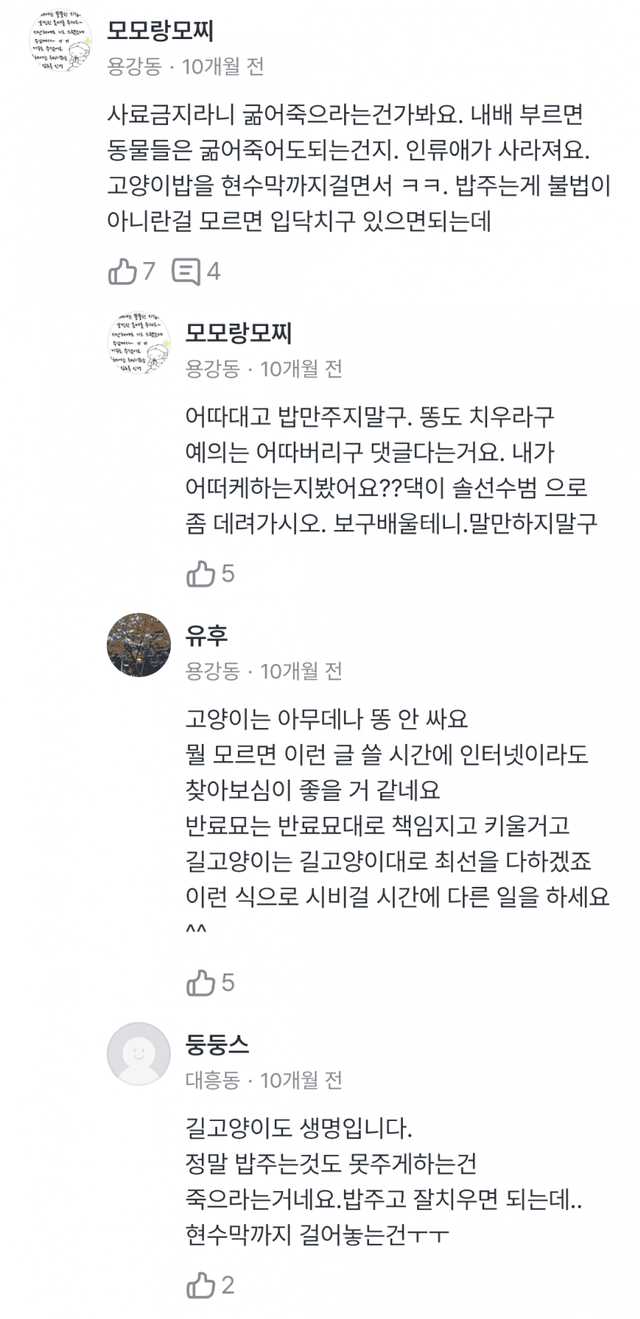View 유후's profile photo

(138, 645)
